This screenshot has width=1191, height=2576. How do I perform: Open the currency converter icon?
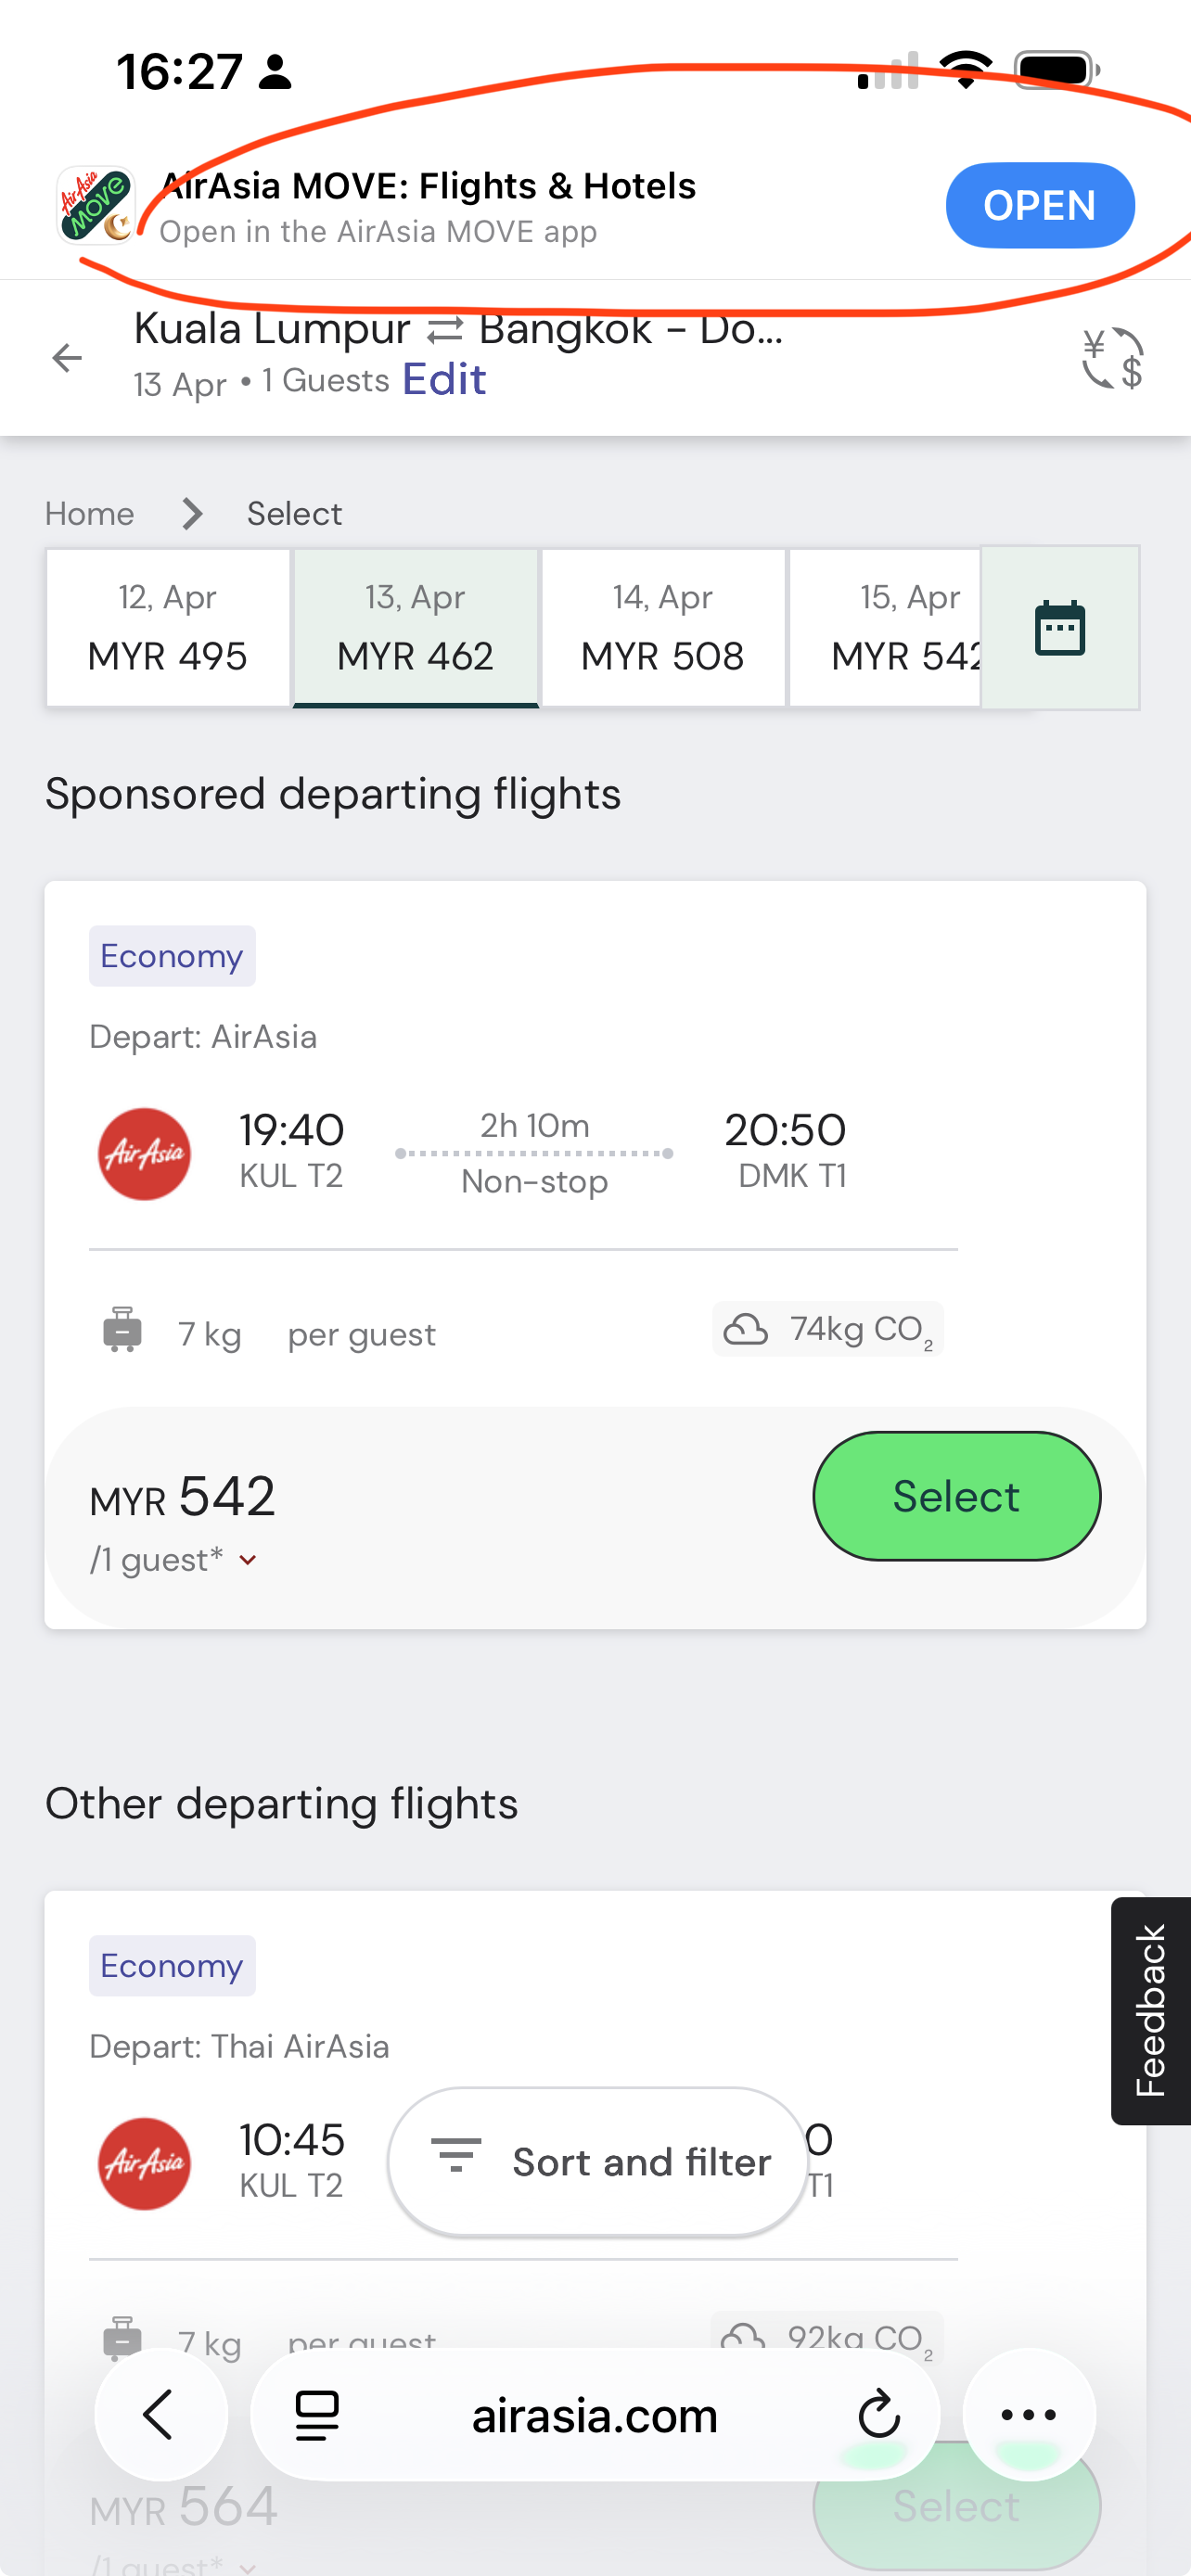[x=1112, y=358]
